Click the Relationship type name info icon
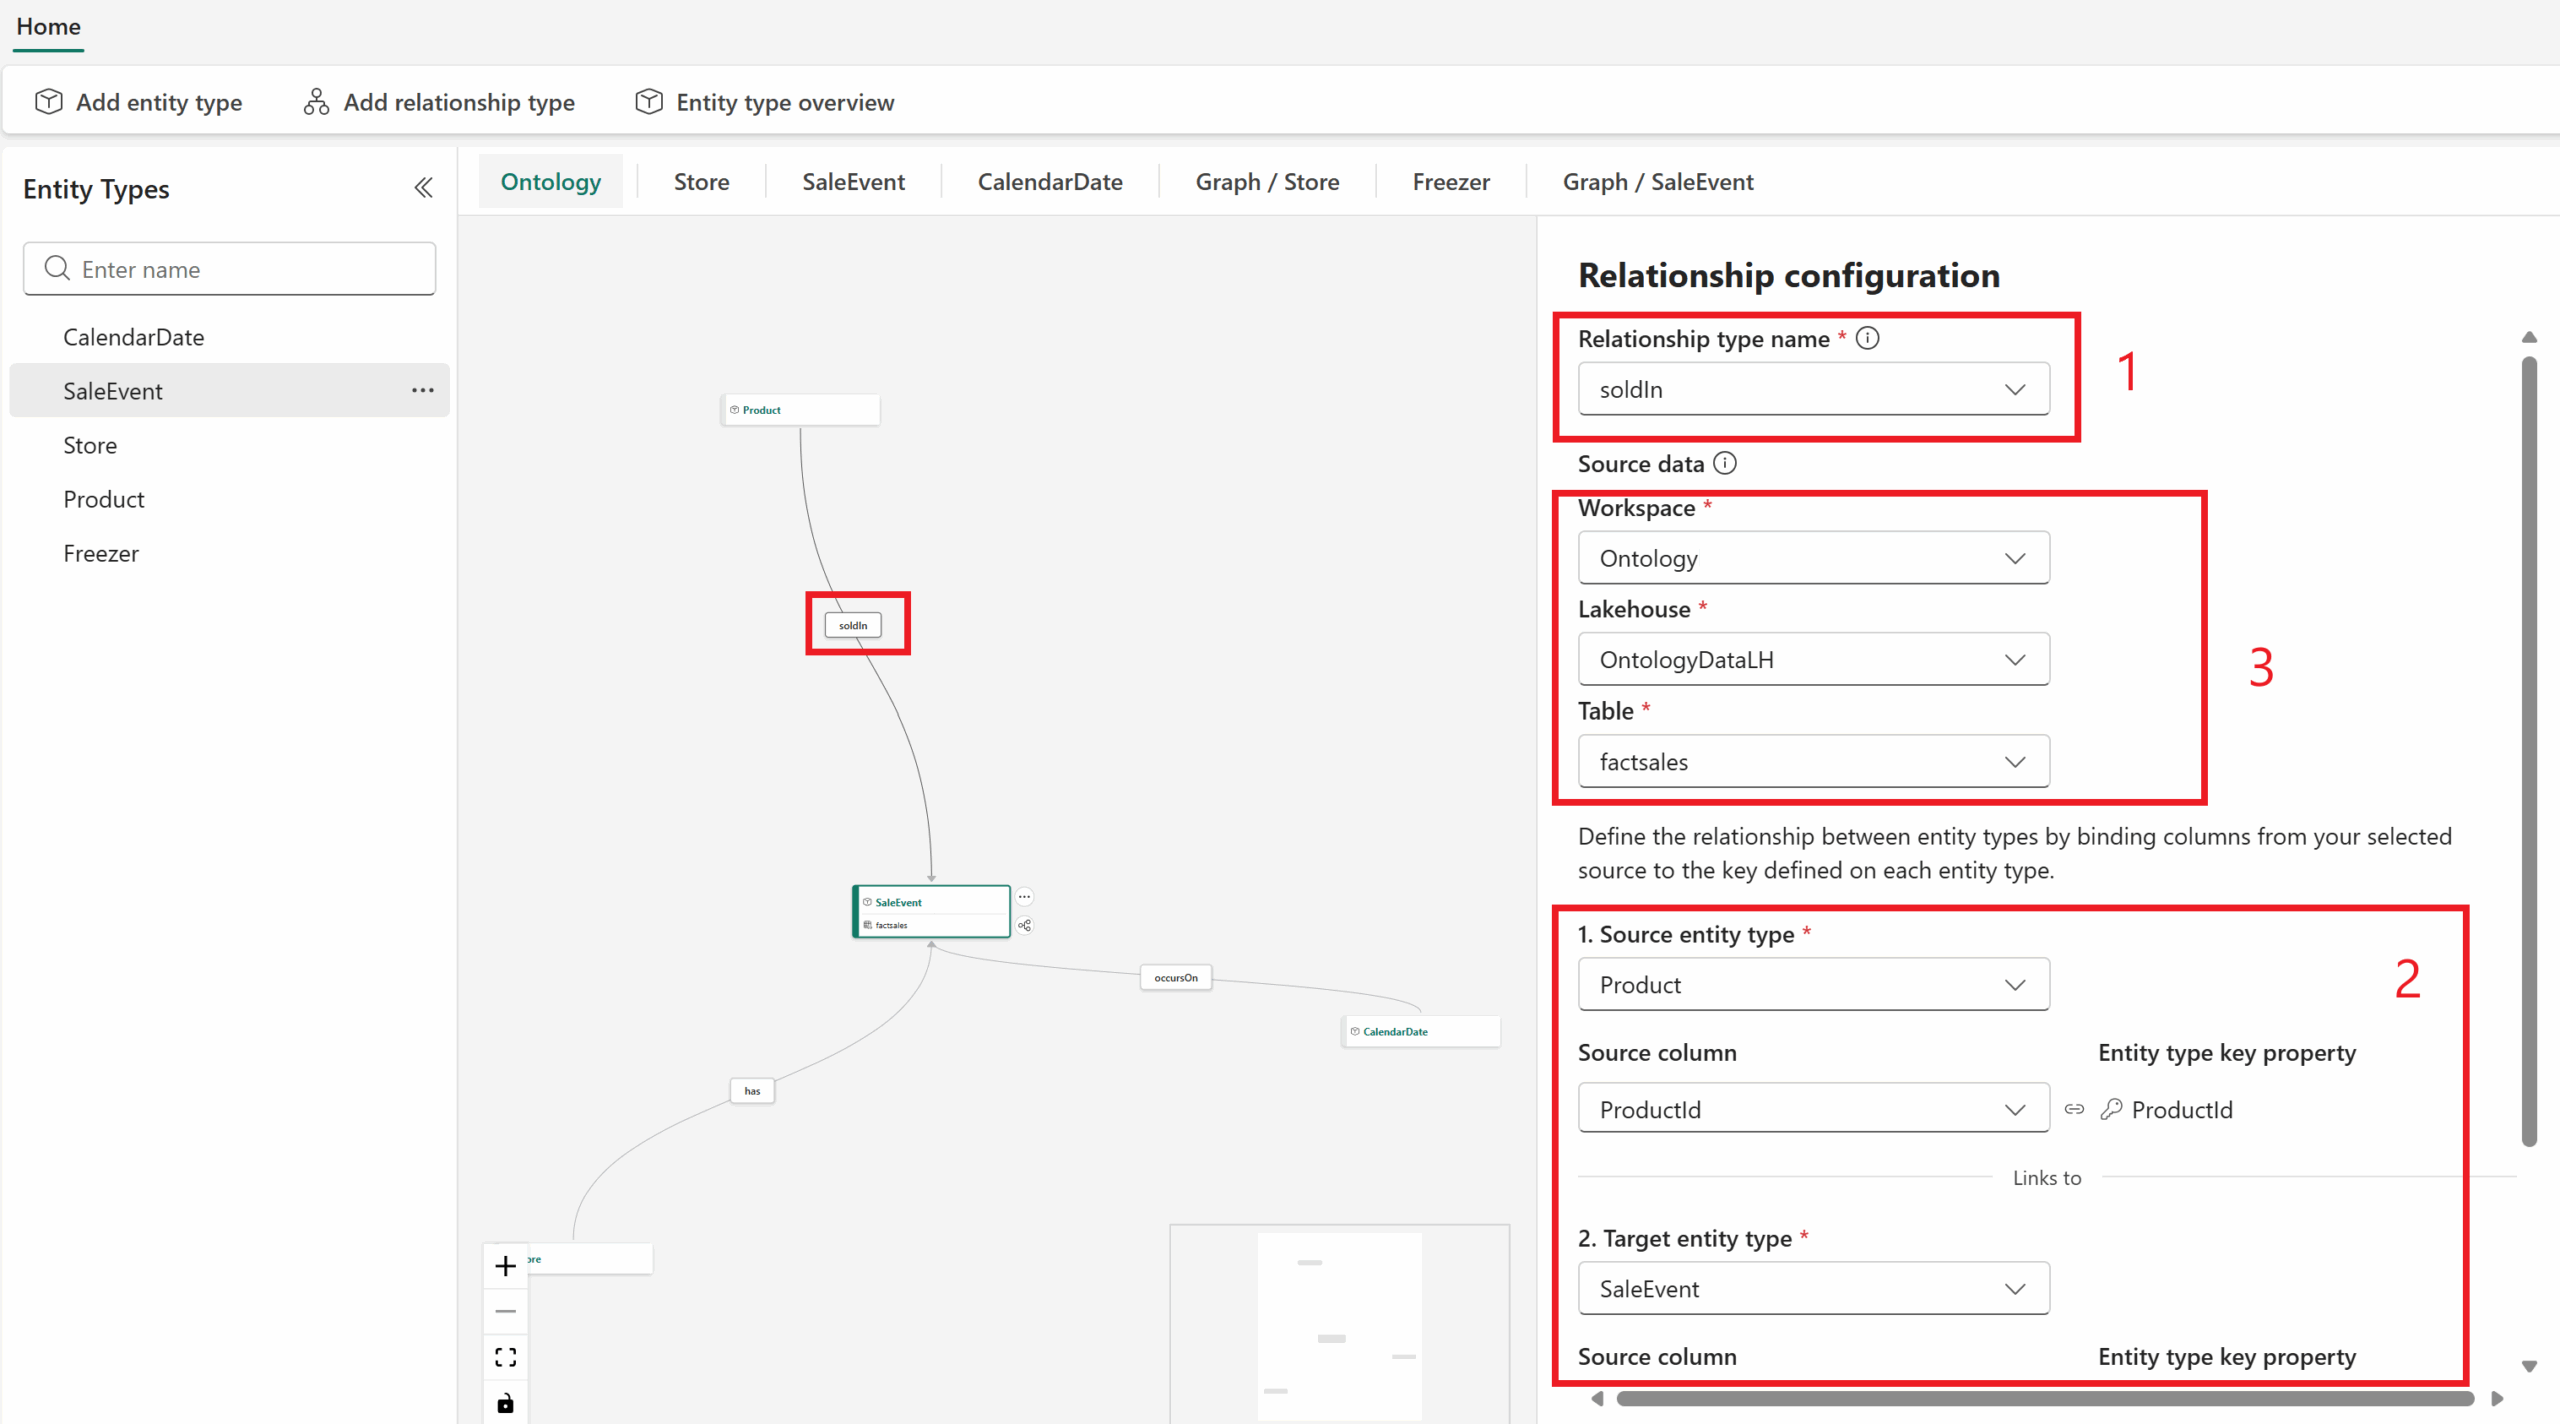 [1867, 338]
